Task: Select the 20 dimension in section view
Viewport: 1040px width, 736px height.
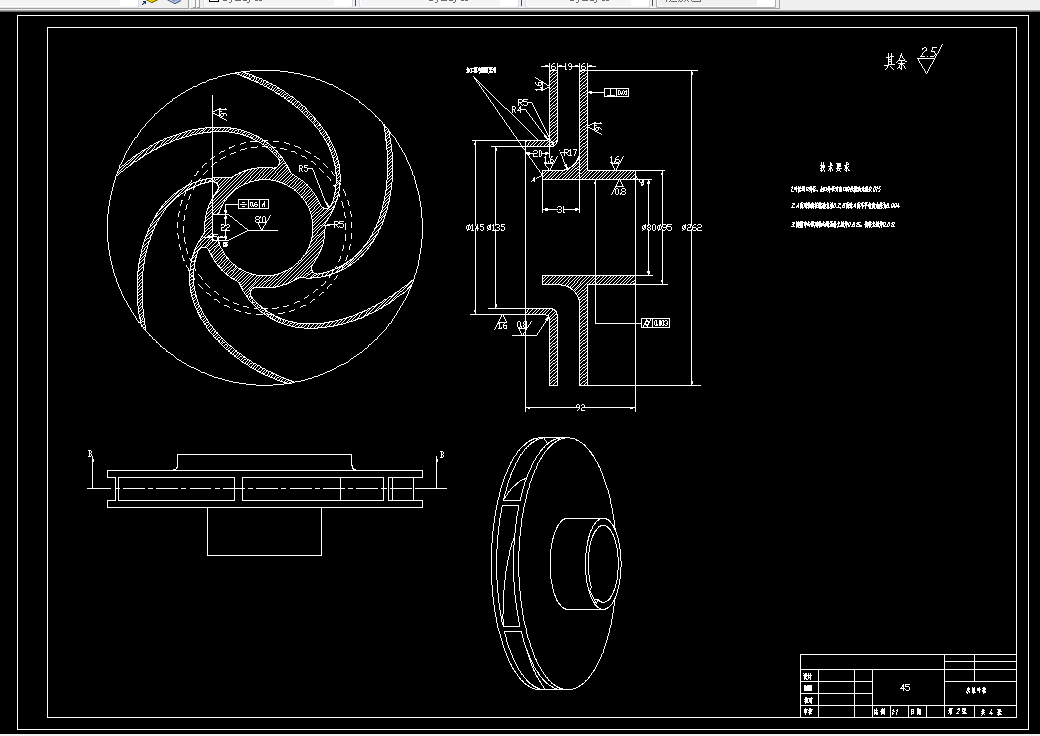Action: 537,153
